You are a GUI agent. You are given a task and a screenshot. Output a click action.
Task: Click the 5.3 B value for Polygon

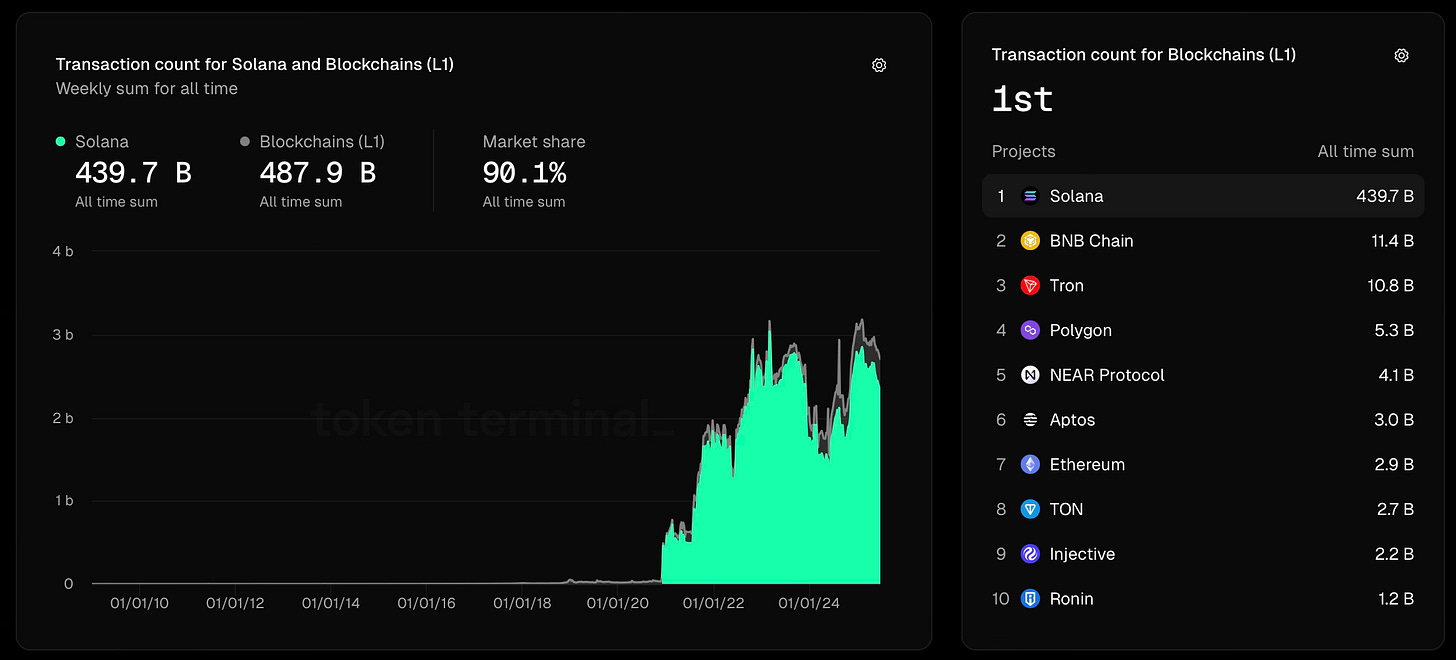coord(1396,330)
